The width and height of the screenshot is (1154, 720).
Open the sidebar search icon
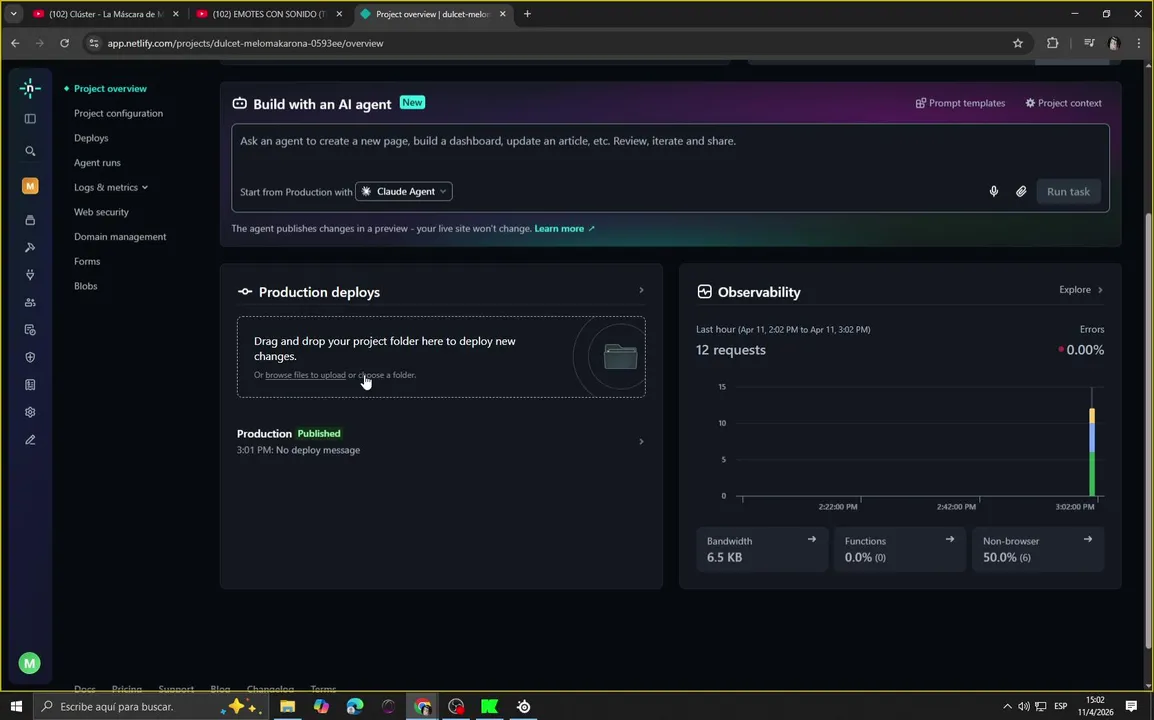pyautogui.click(x=30, y=151)
